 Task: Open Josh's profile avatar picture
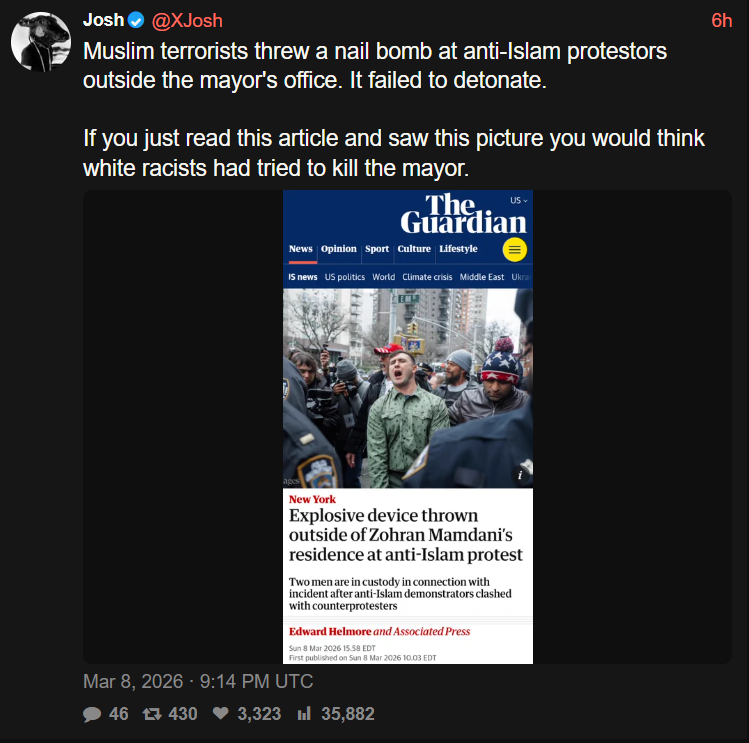[41, 42]
